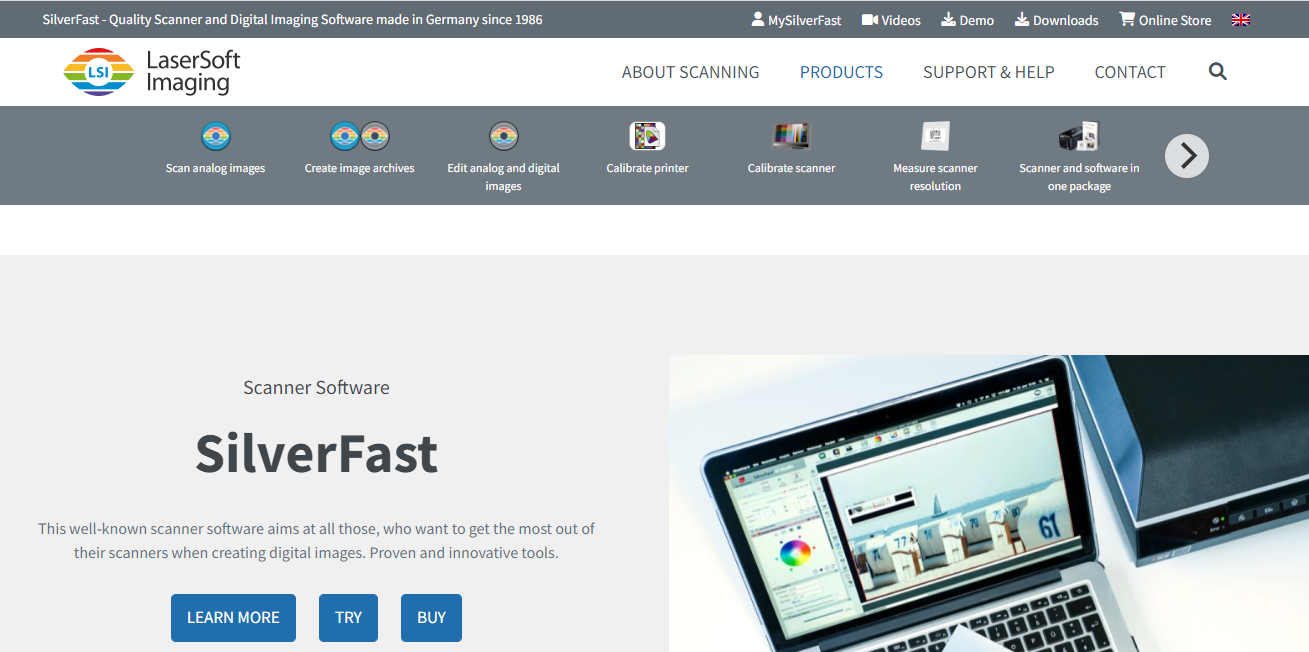
Task: Click the TRY button
Action: click(348, 618)
